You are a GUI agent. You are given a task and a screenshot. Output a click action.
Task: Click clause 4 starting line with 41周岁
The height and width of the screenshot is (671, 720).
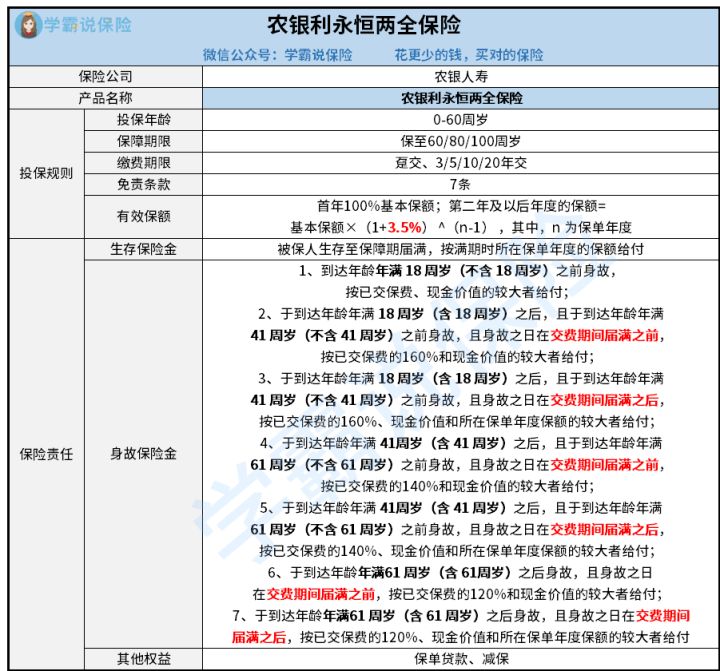(461, 444)
